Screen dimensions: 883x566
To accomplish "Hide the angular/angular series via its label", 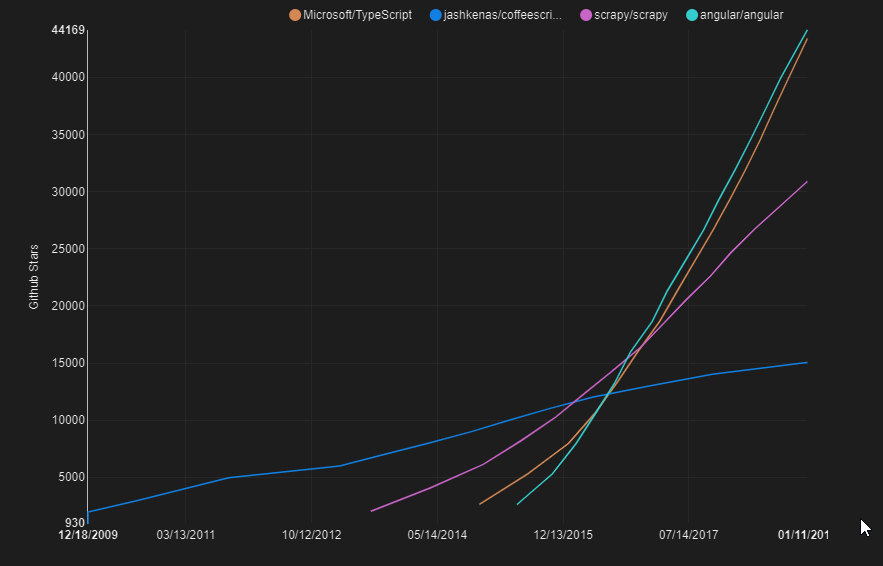I will pos(742,15).
